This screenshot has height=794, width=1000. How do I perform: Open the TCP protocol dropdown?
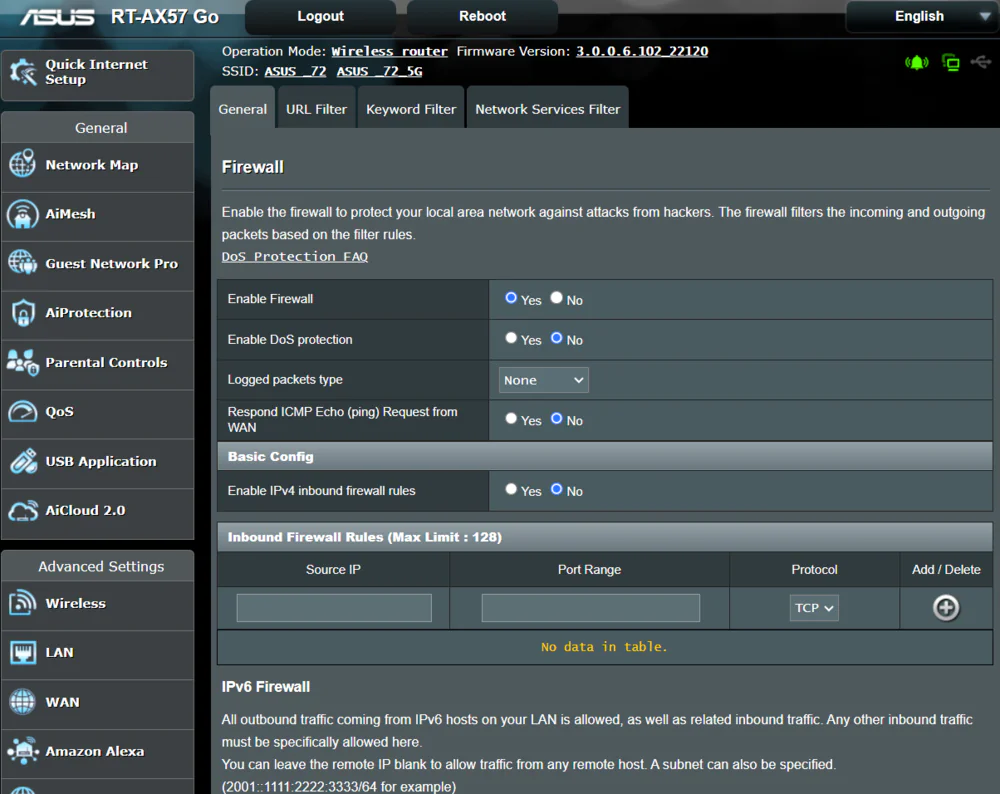(x=814, y=608)
